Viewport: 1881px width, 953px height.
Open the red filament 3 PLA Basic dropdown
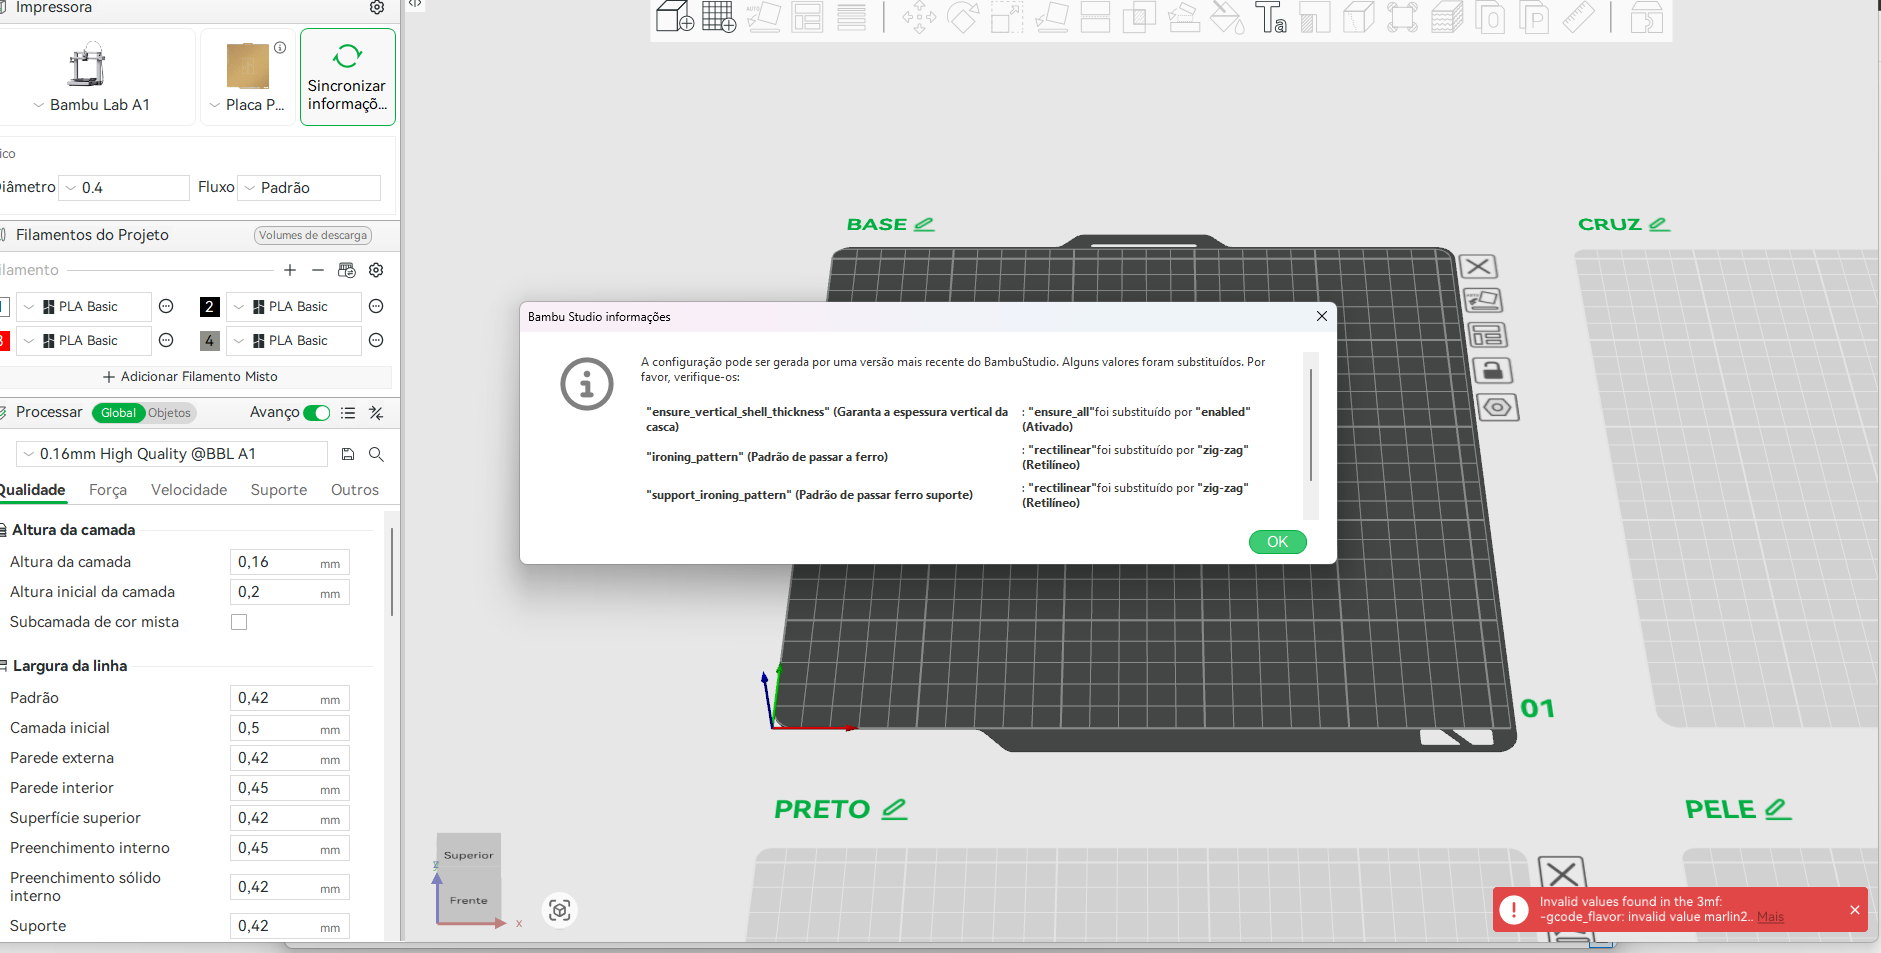point(83,341)
